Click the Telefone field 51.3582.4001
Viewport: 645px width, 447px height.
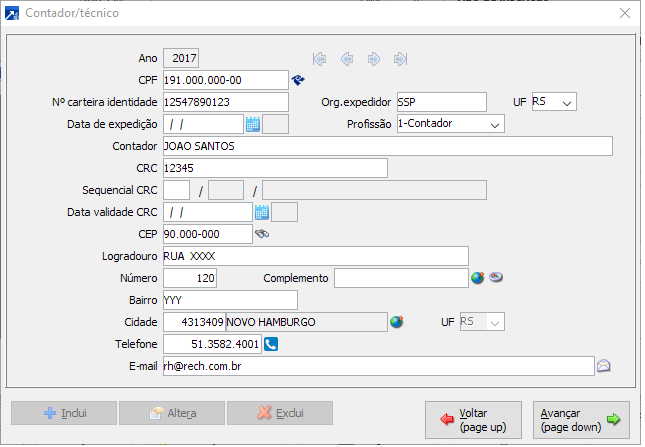click(x=212, y=344)
